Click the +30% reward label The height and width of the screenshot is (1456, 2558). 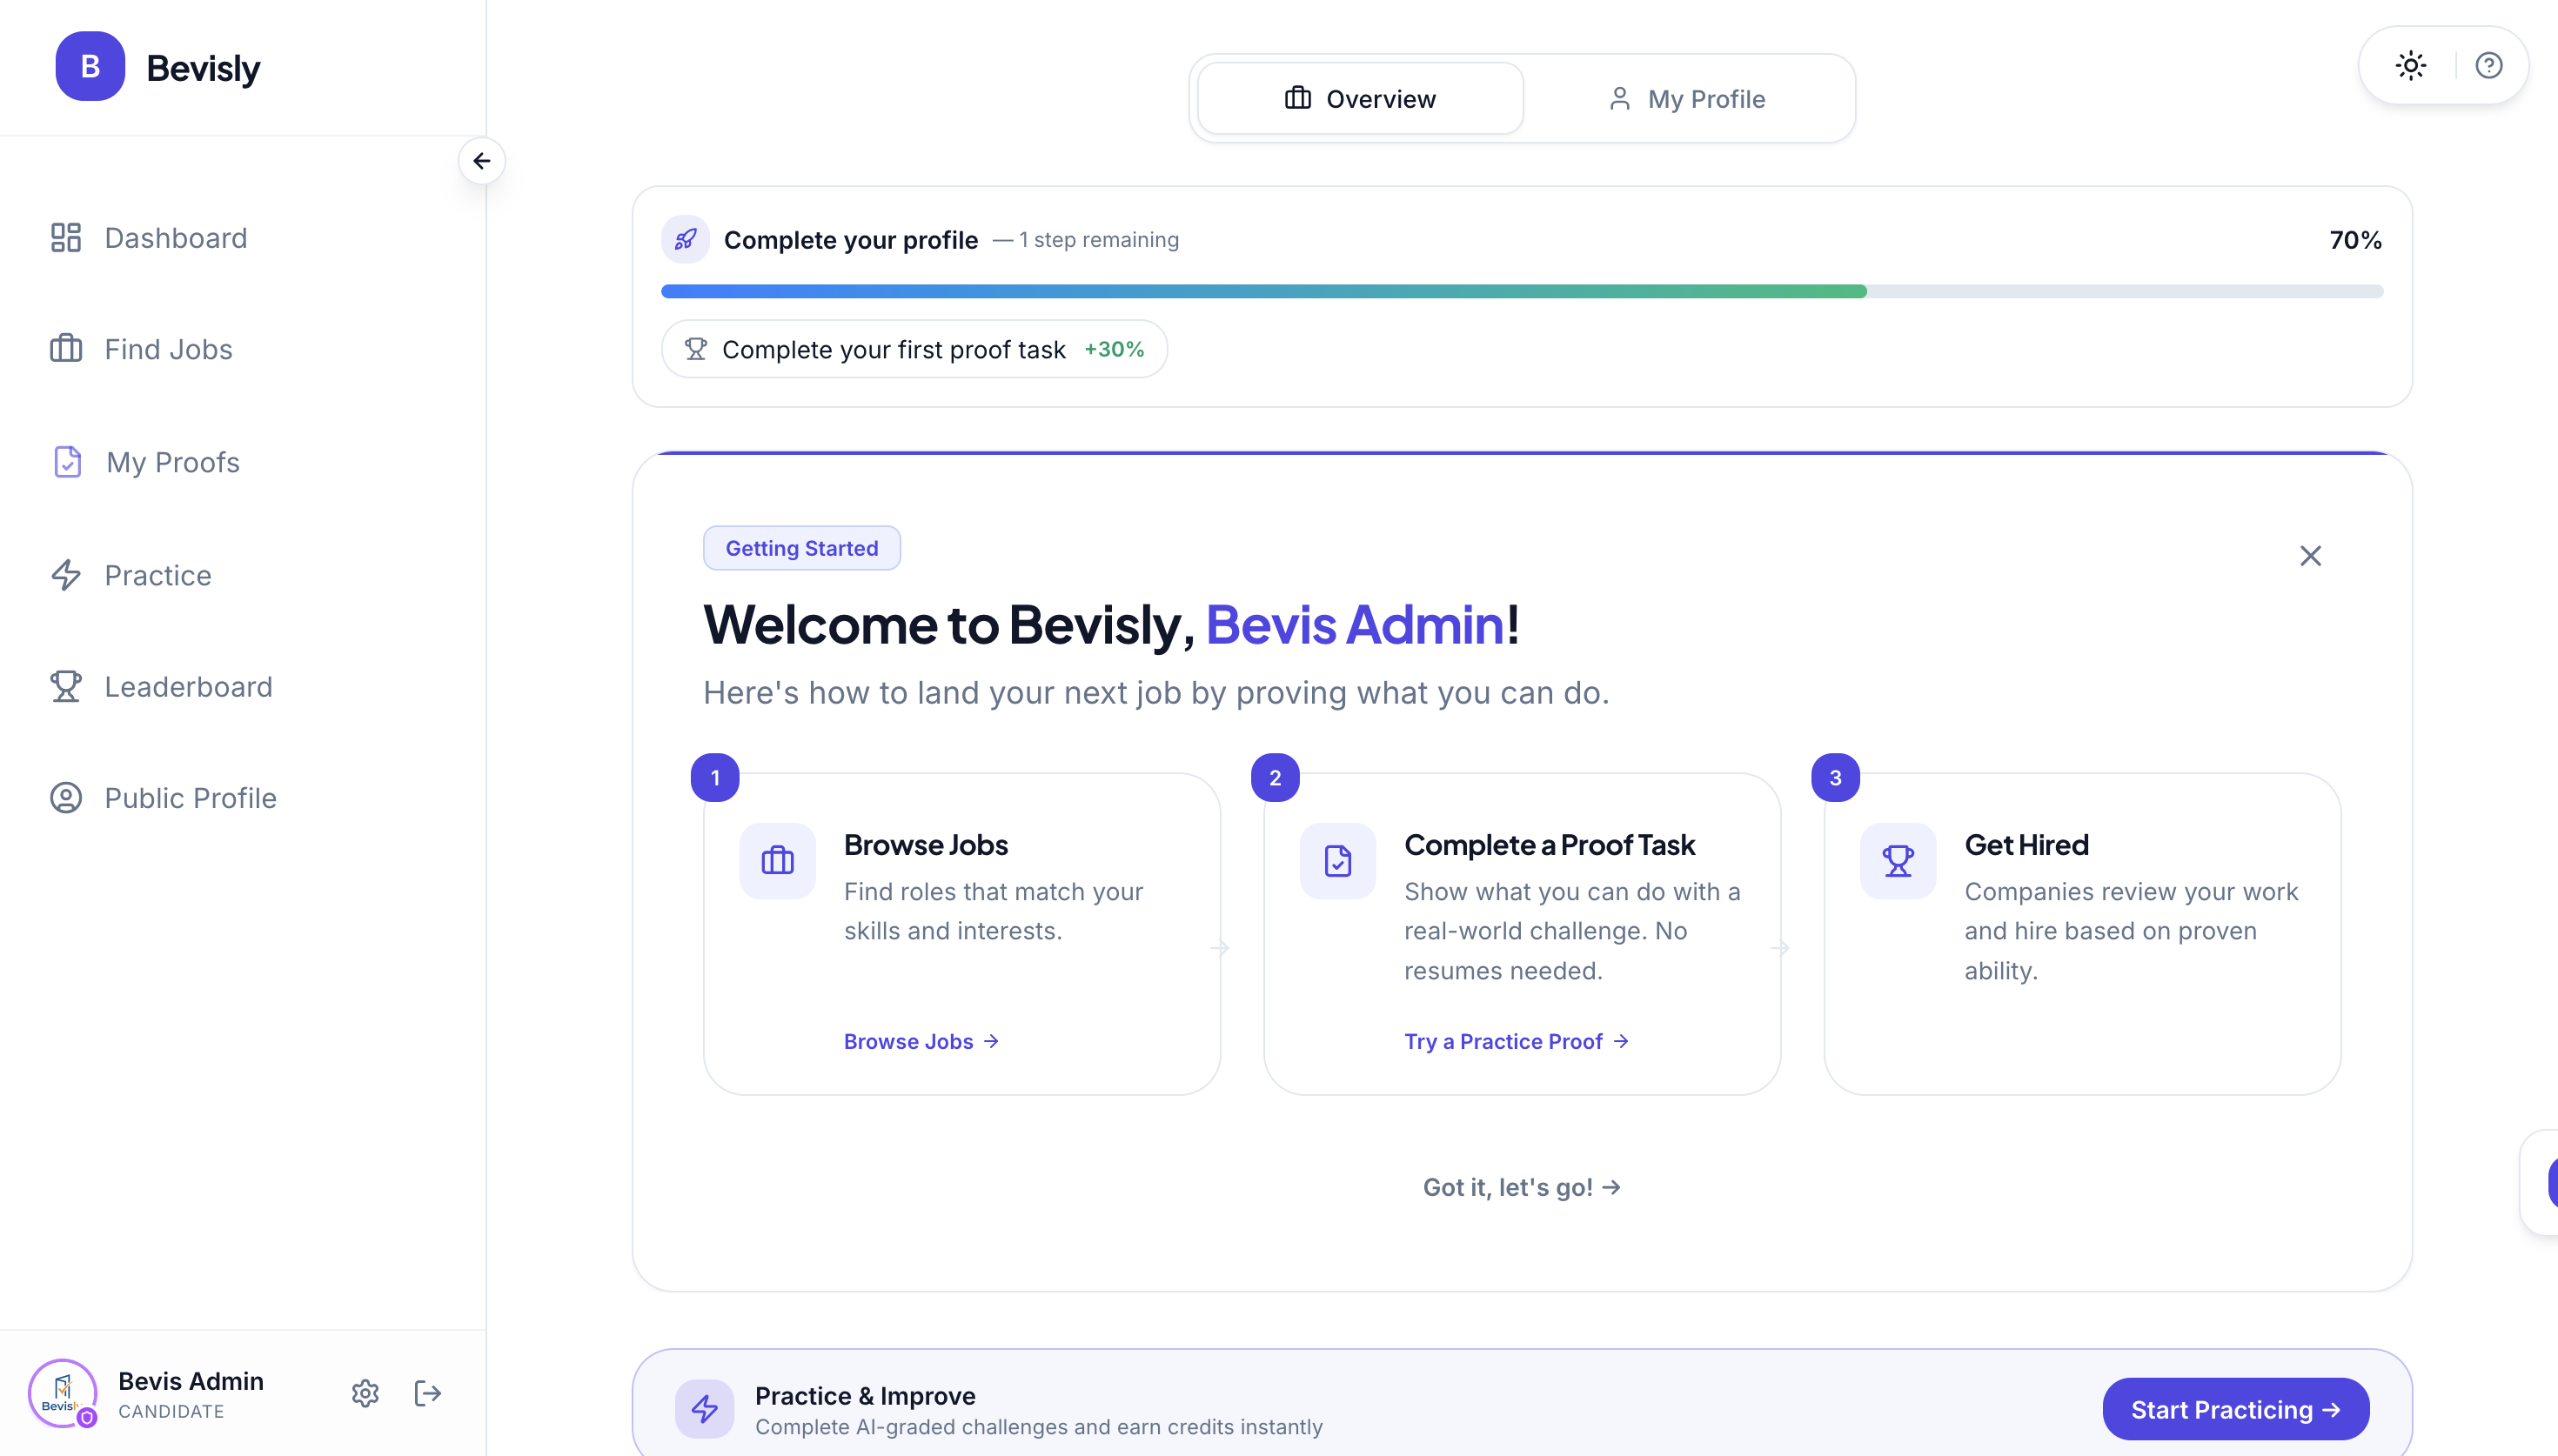(1114, 349)
